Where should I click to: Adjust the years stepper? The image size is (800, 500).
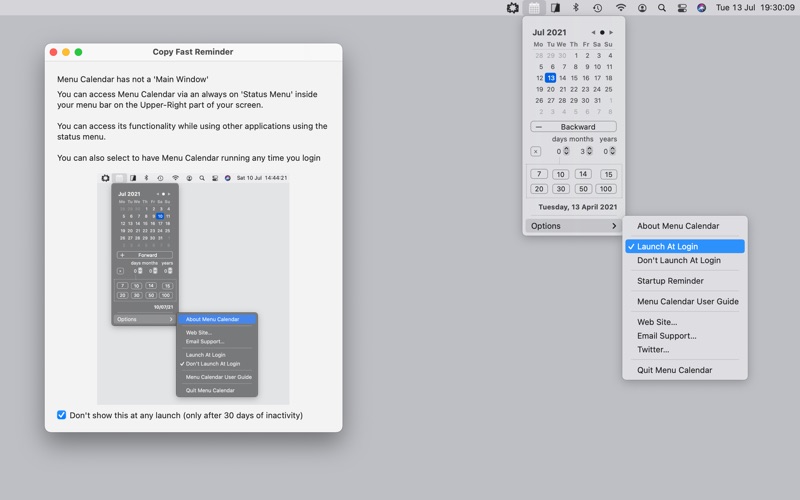coord(613,151)
